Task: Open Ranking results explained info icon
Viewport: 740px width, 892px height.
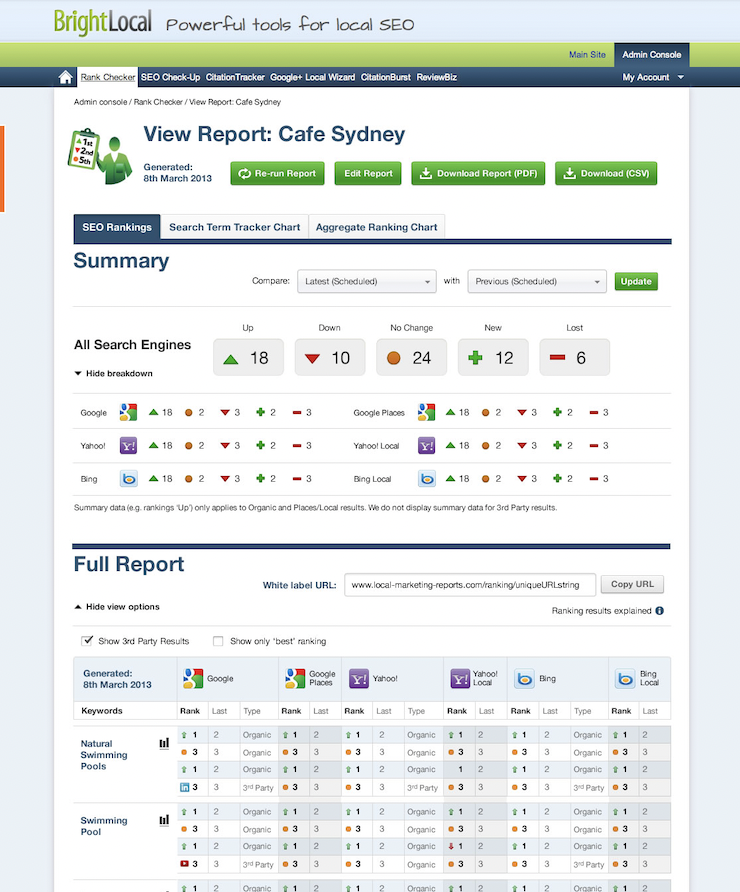Action: point(659,610)
